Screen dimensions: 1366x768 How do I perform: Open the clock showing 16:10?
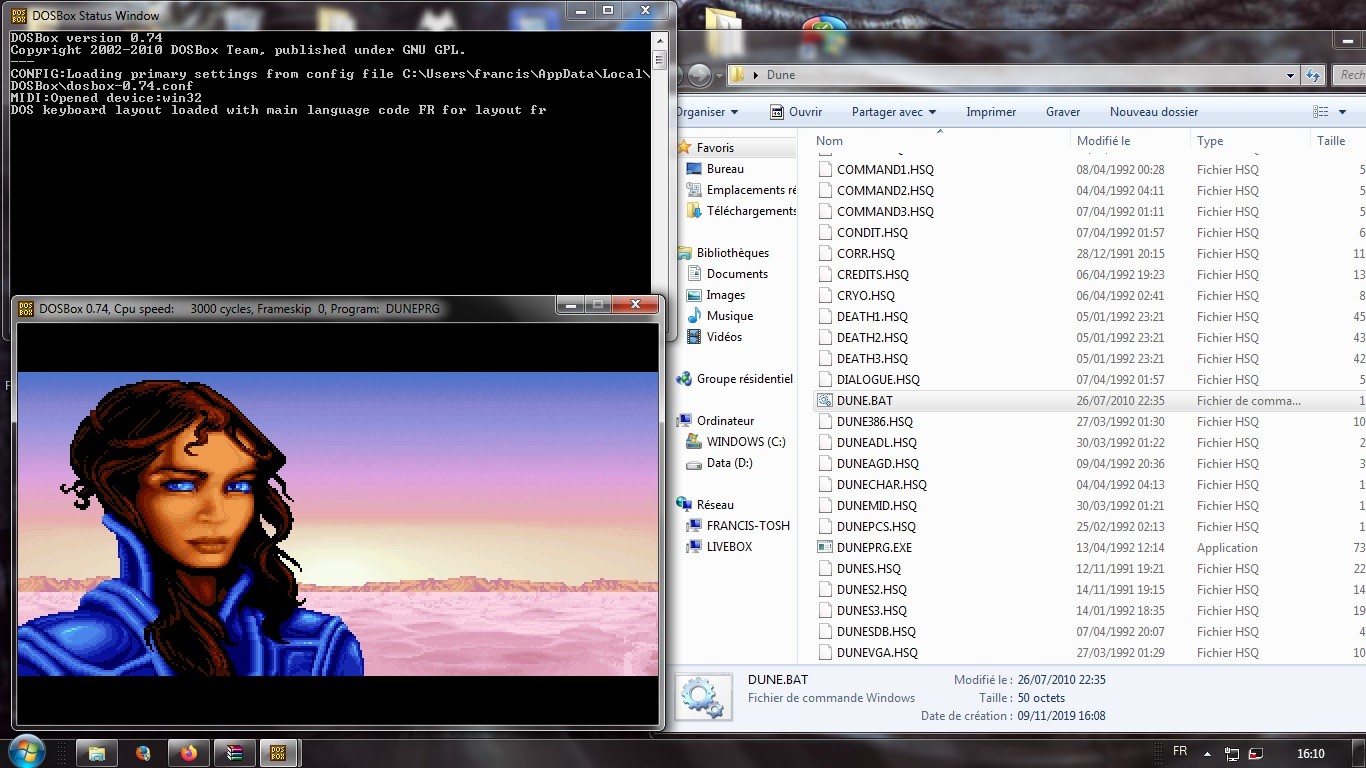[x=1309, y=753]
